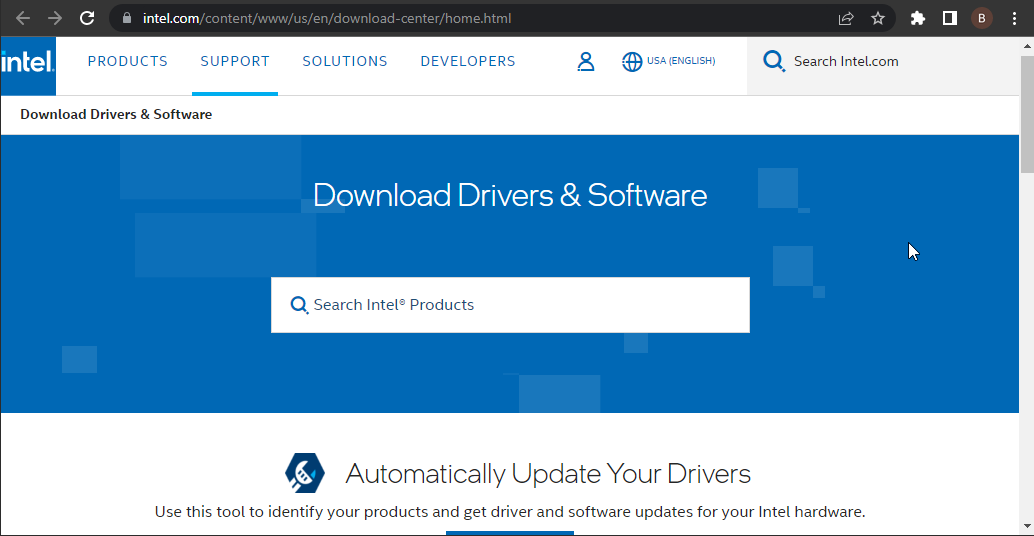Click the share page icon in address bar
The image size is (1034, 536).
coord(846,18)
